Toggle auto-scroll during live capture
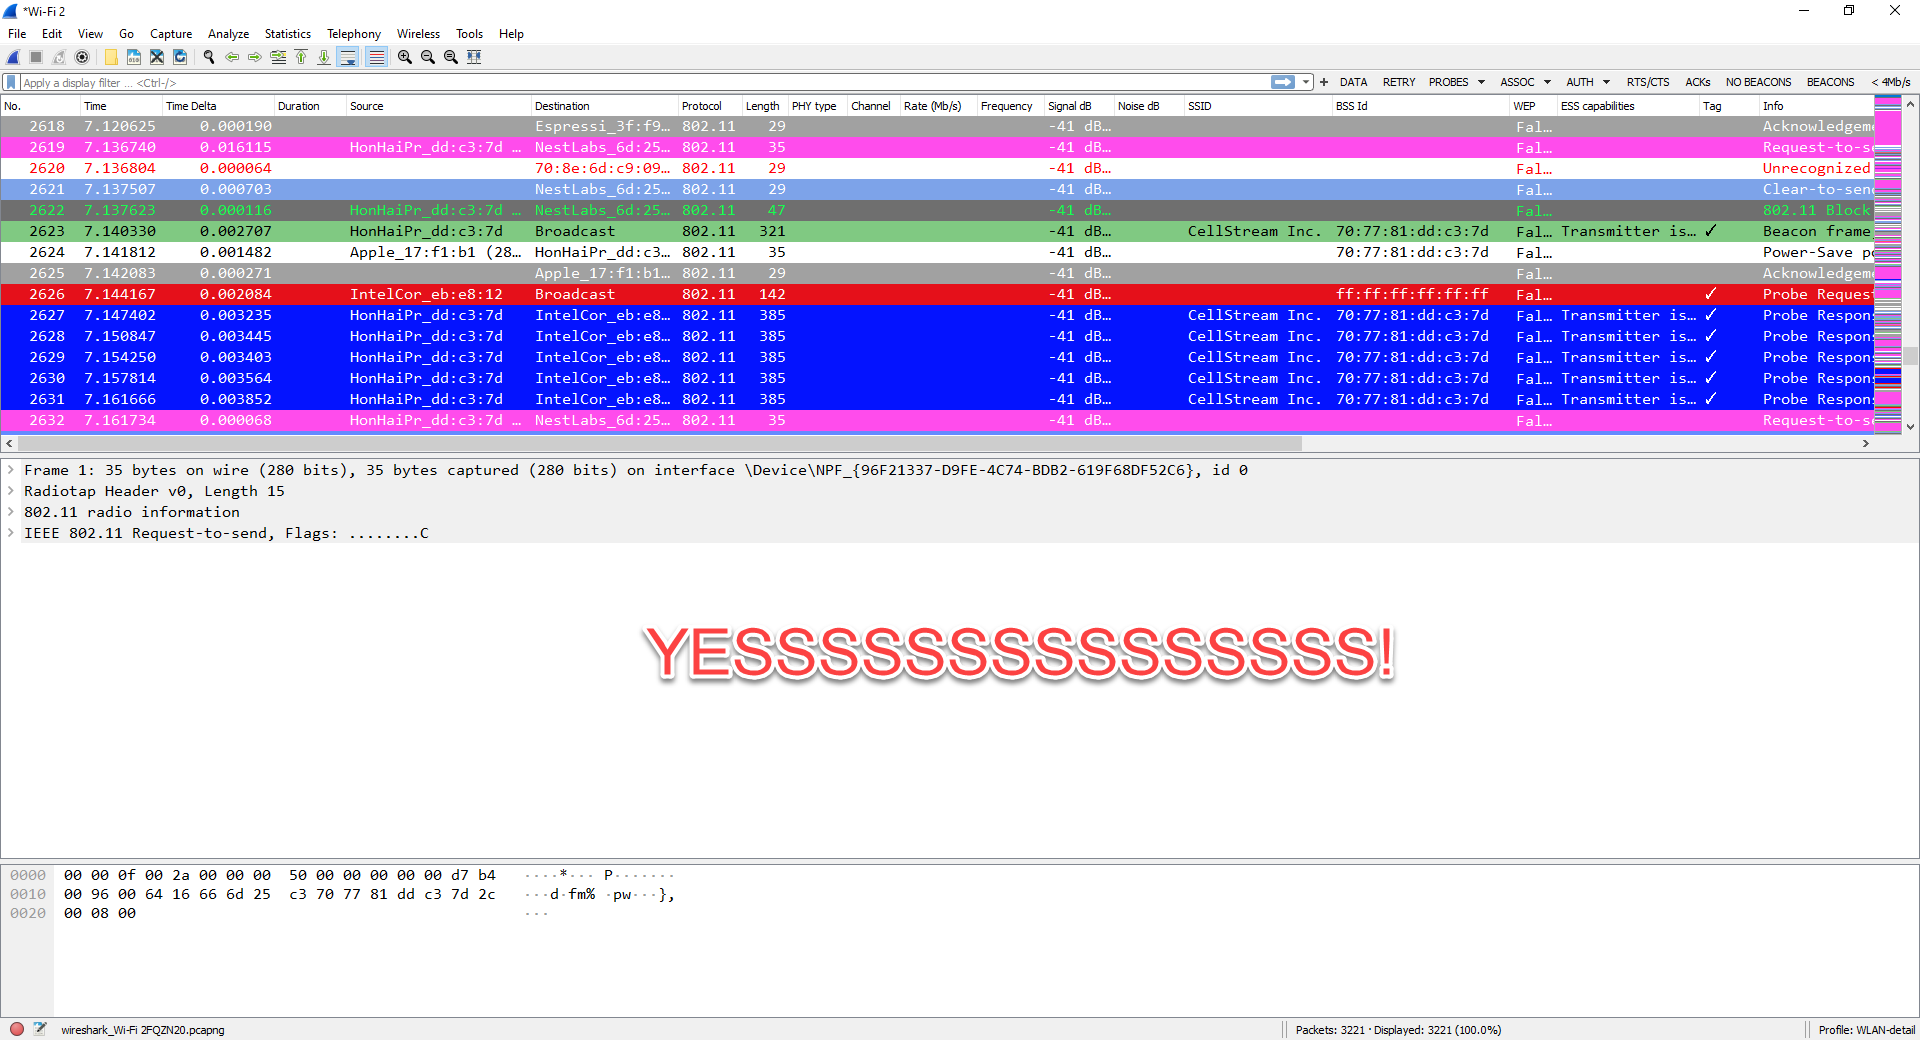The width and height of the screenshot is (1920, 1040). [347, 57]
